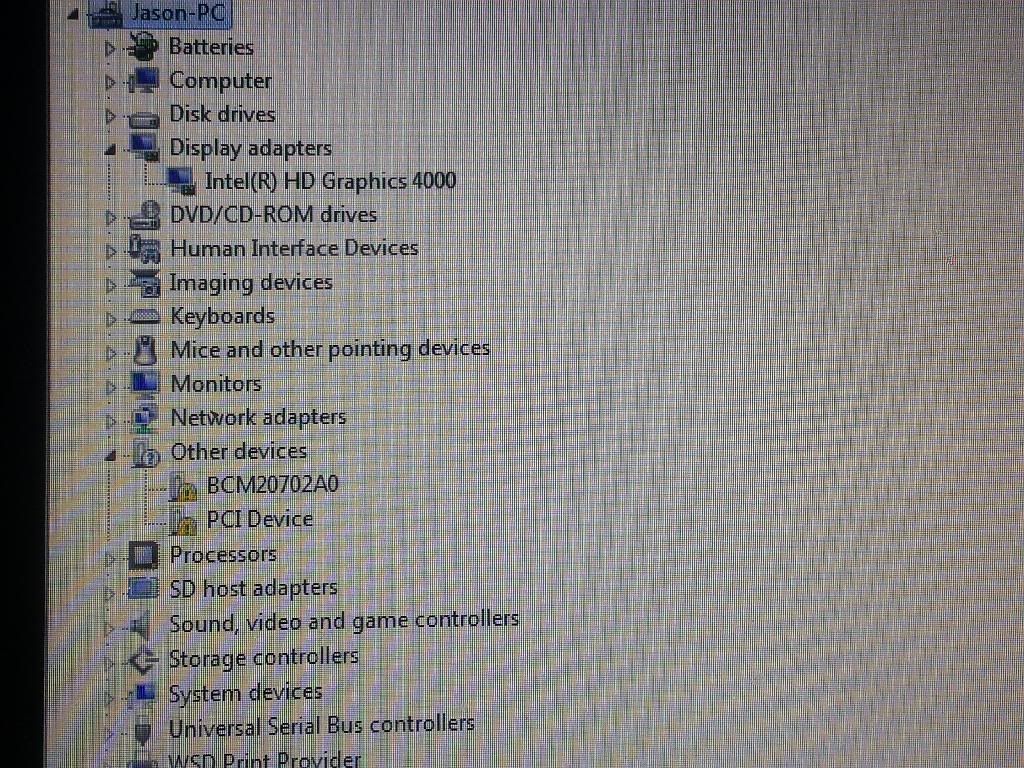Click the Mice and pointing devices icon
The width and height of the screenshot is (1024, 768).
(x=145, y=351)
